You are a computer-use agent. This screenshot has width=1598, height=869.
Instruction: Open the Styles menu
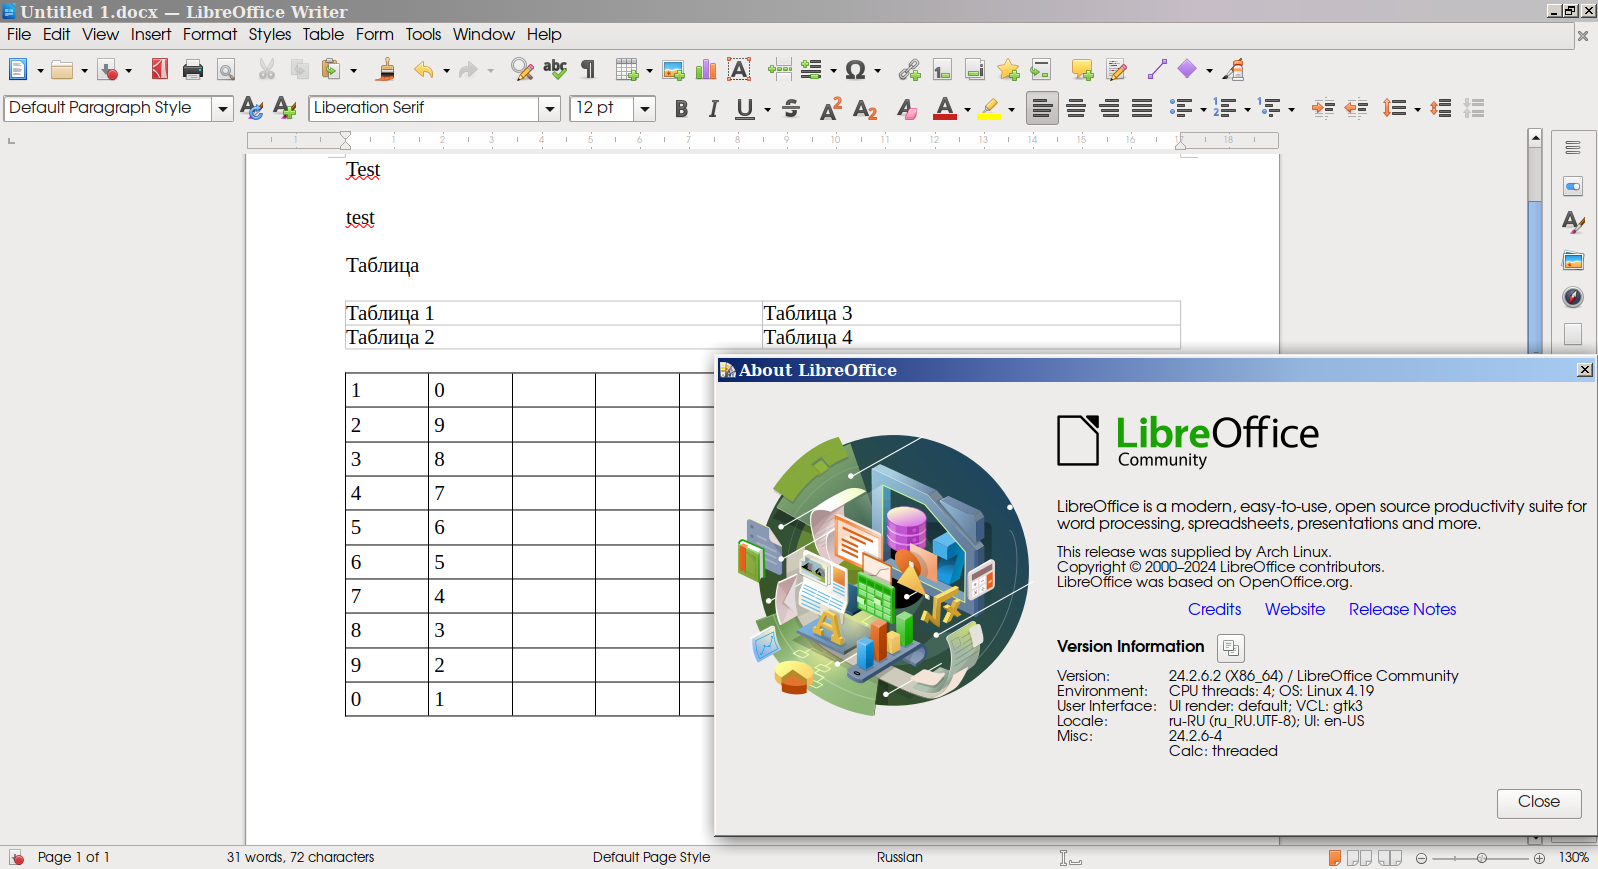coord(270,34)
